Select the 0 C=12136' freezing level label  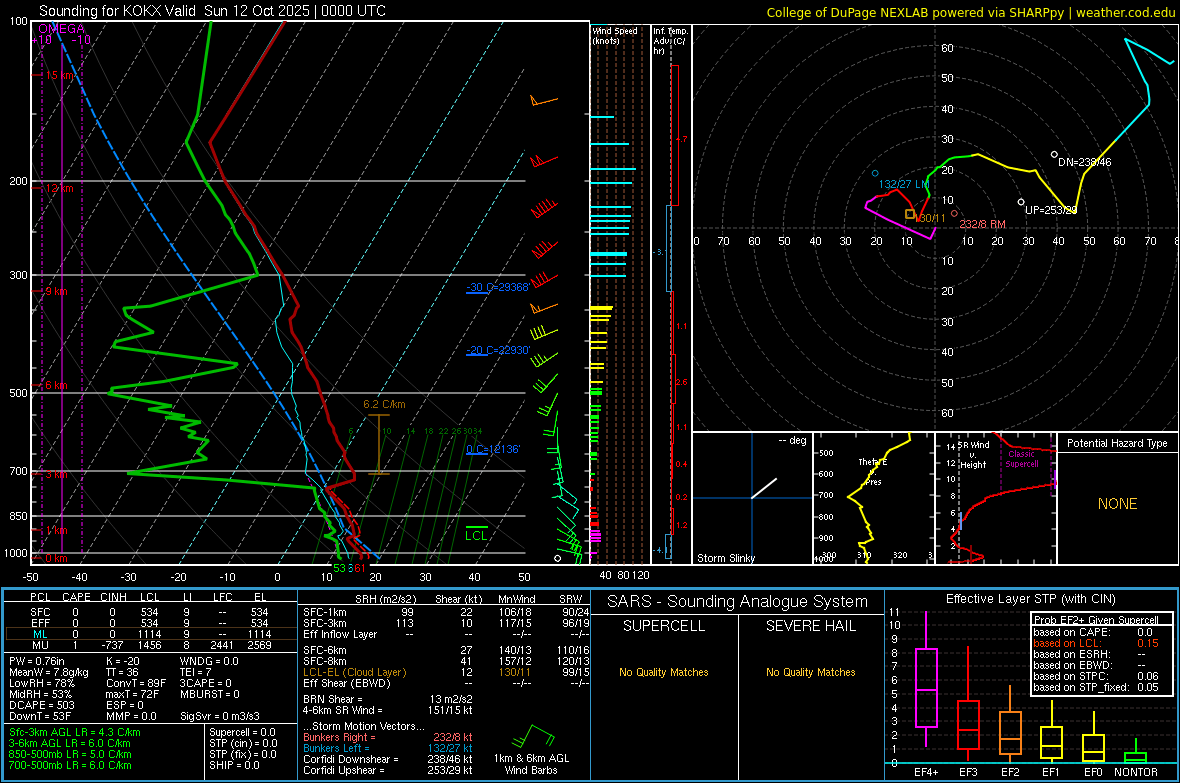pyautogui.click(x=493, y=449)
